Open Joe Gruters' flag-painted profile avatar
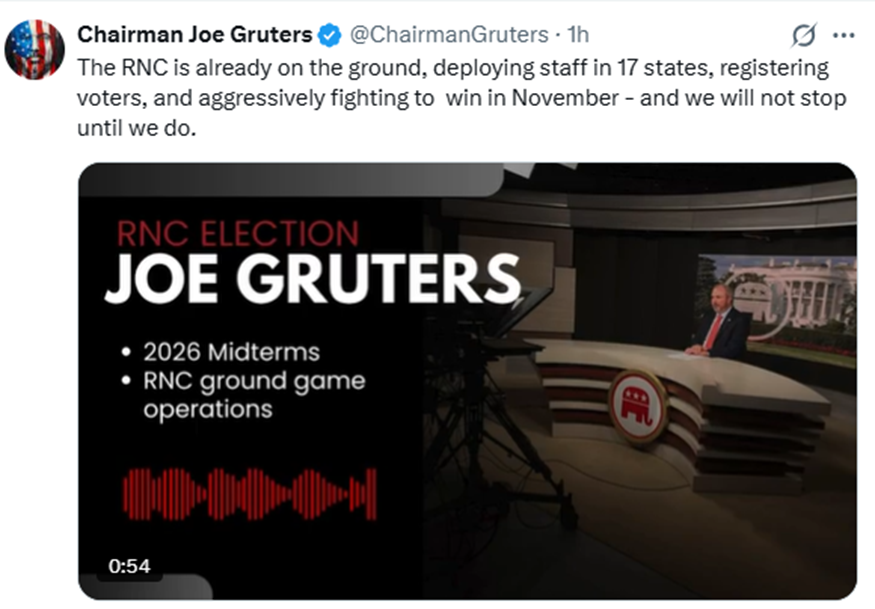This screenshot has height=609, width=875. click(35, 49)
